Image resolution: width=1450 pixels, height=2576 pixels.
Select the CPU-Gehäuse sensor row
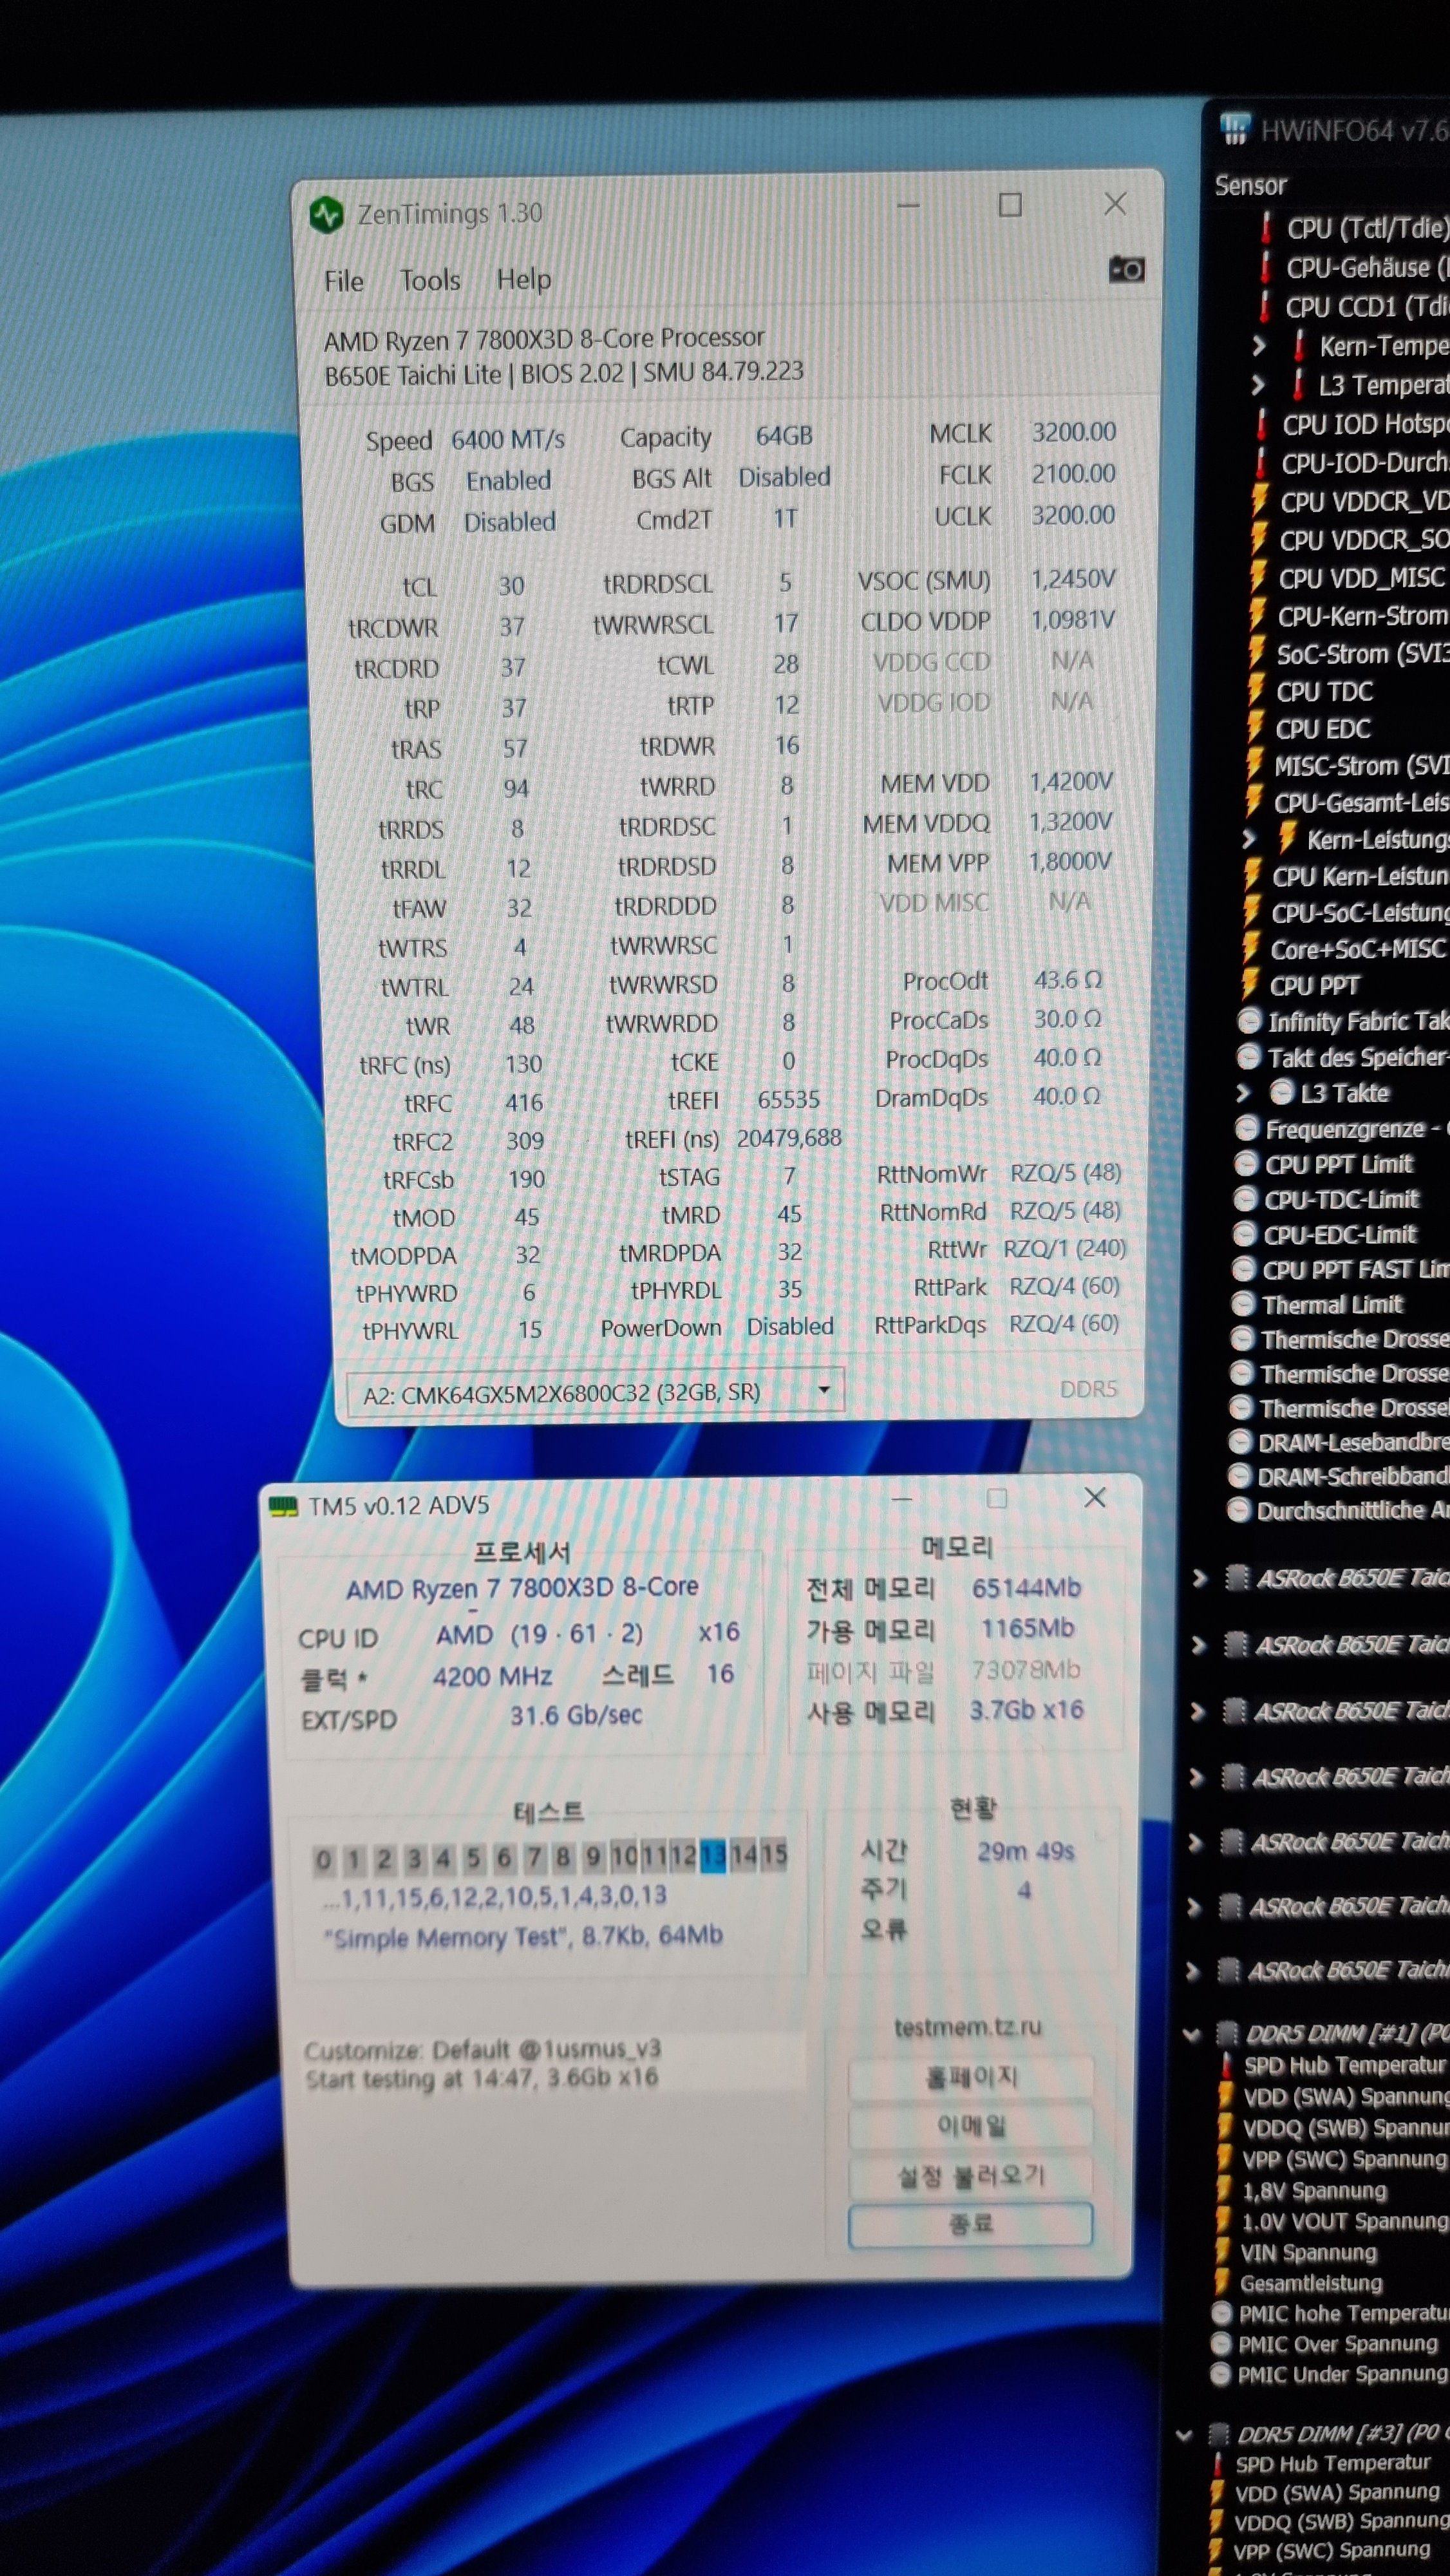pos(1352,267)
